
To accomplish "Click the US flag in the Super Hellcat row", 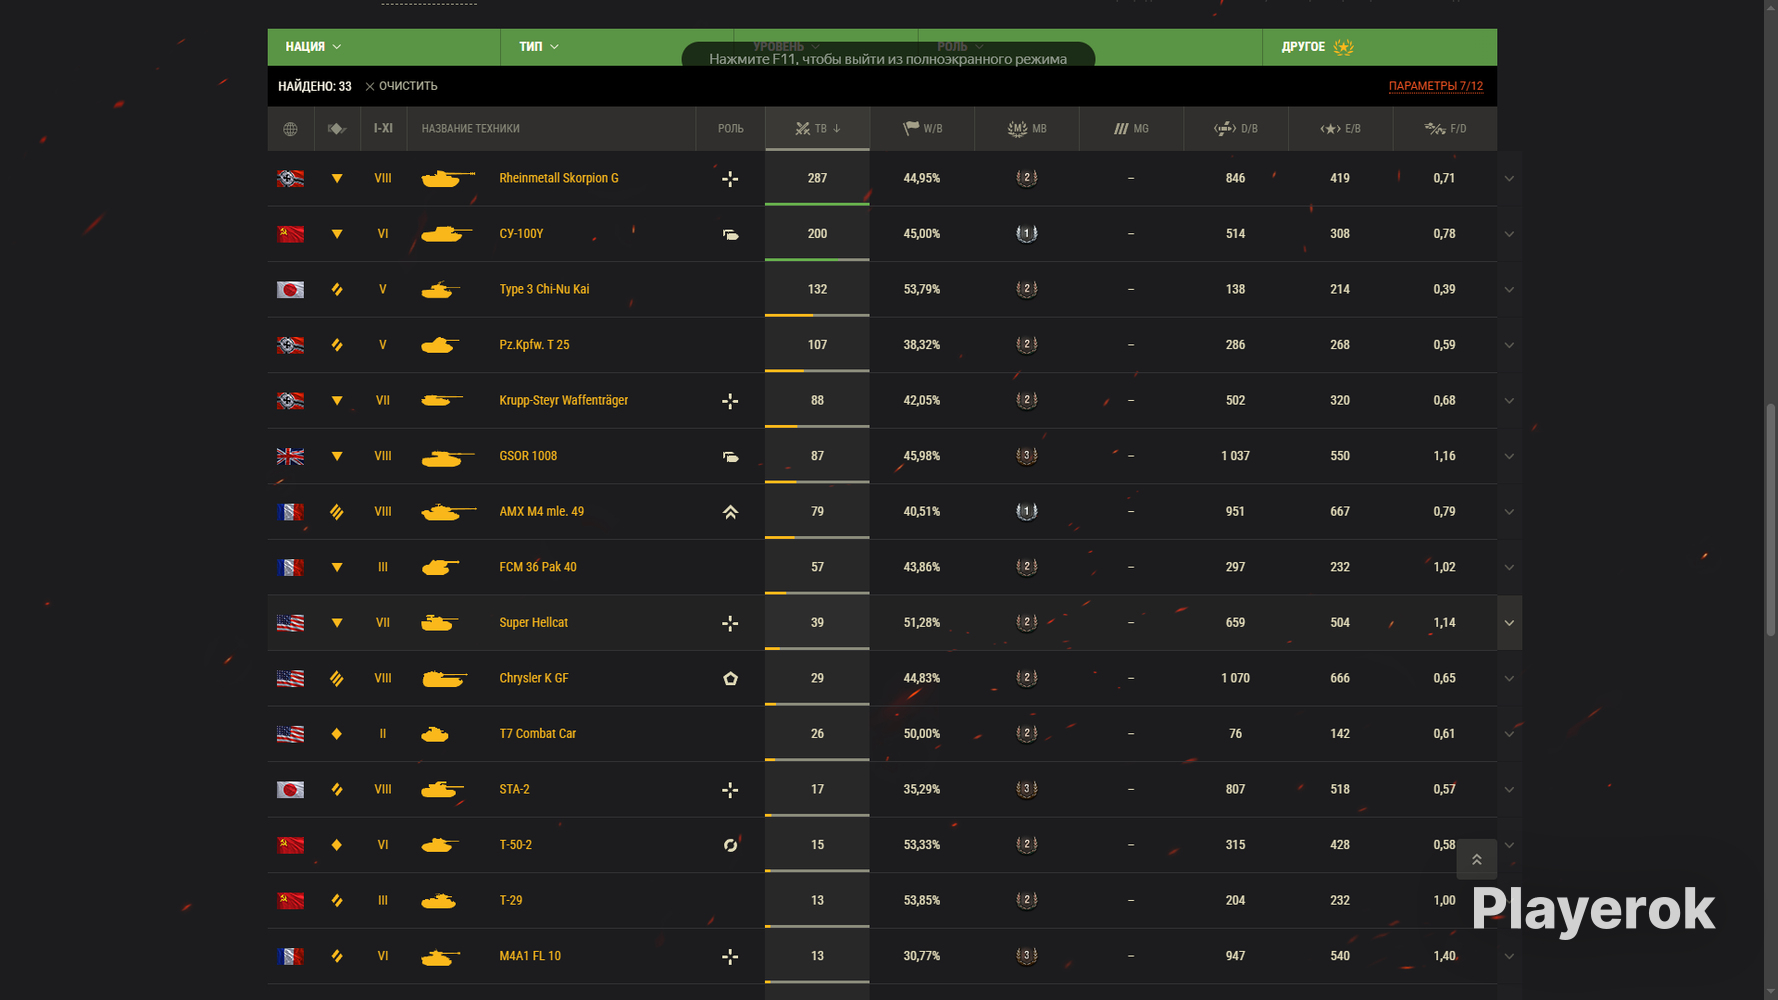I will 290,623.
